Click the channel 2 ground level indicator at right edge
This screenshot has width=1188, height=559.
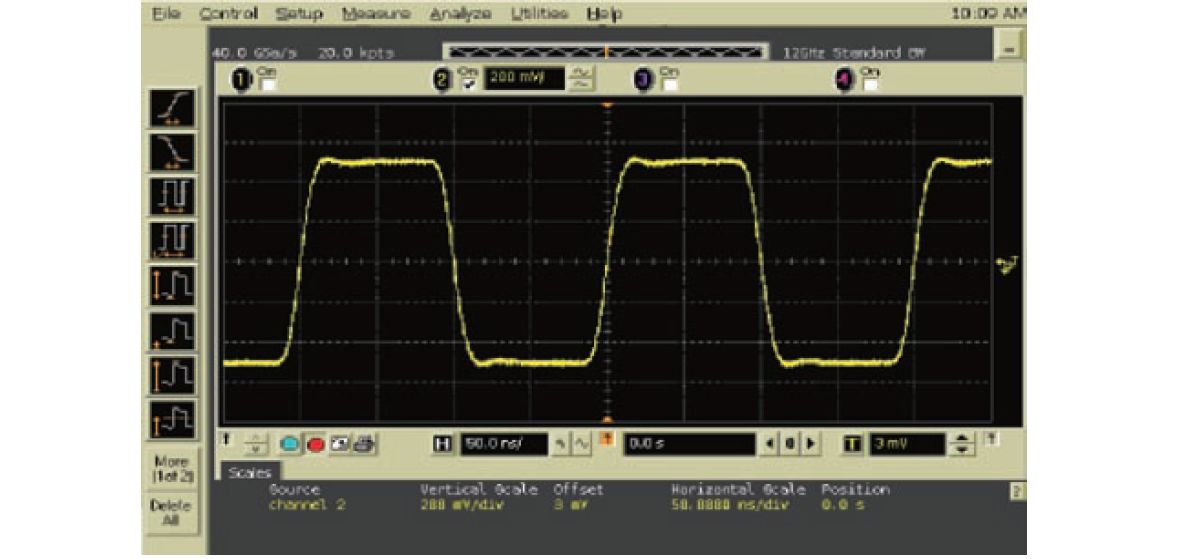1008,263
